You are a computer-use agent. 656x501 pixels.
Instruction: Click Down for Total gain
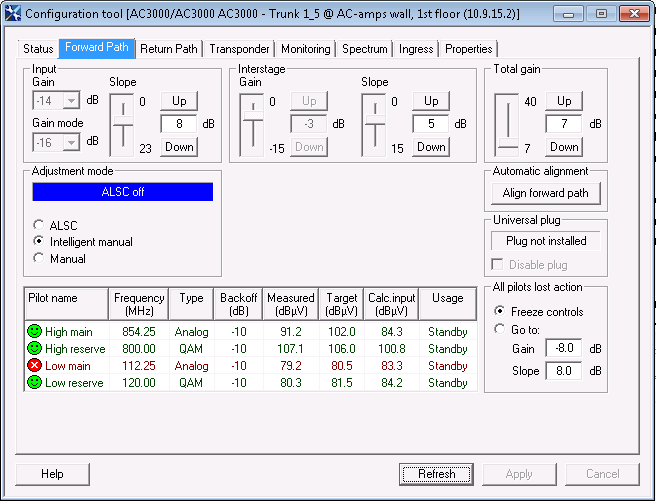pos(564,147)
